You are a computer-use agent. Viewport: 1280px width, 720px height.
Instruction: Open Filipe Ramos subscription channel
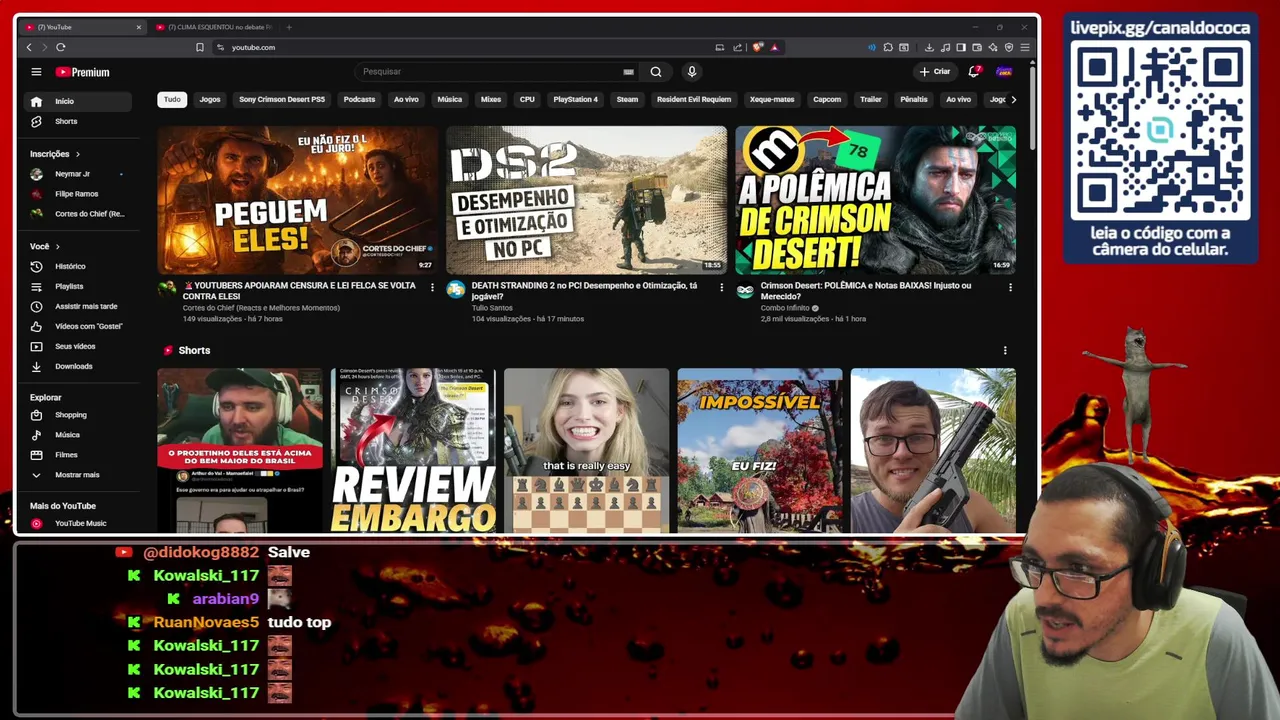[x=78, y=194]
